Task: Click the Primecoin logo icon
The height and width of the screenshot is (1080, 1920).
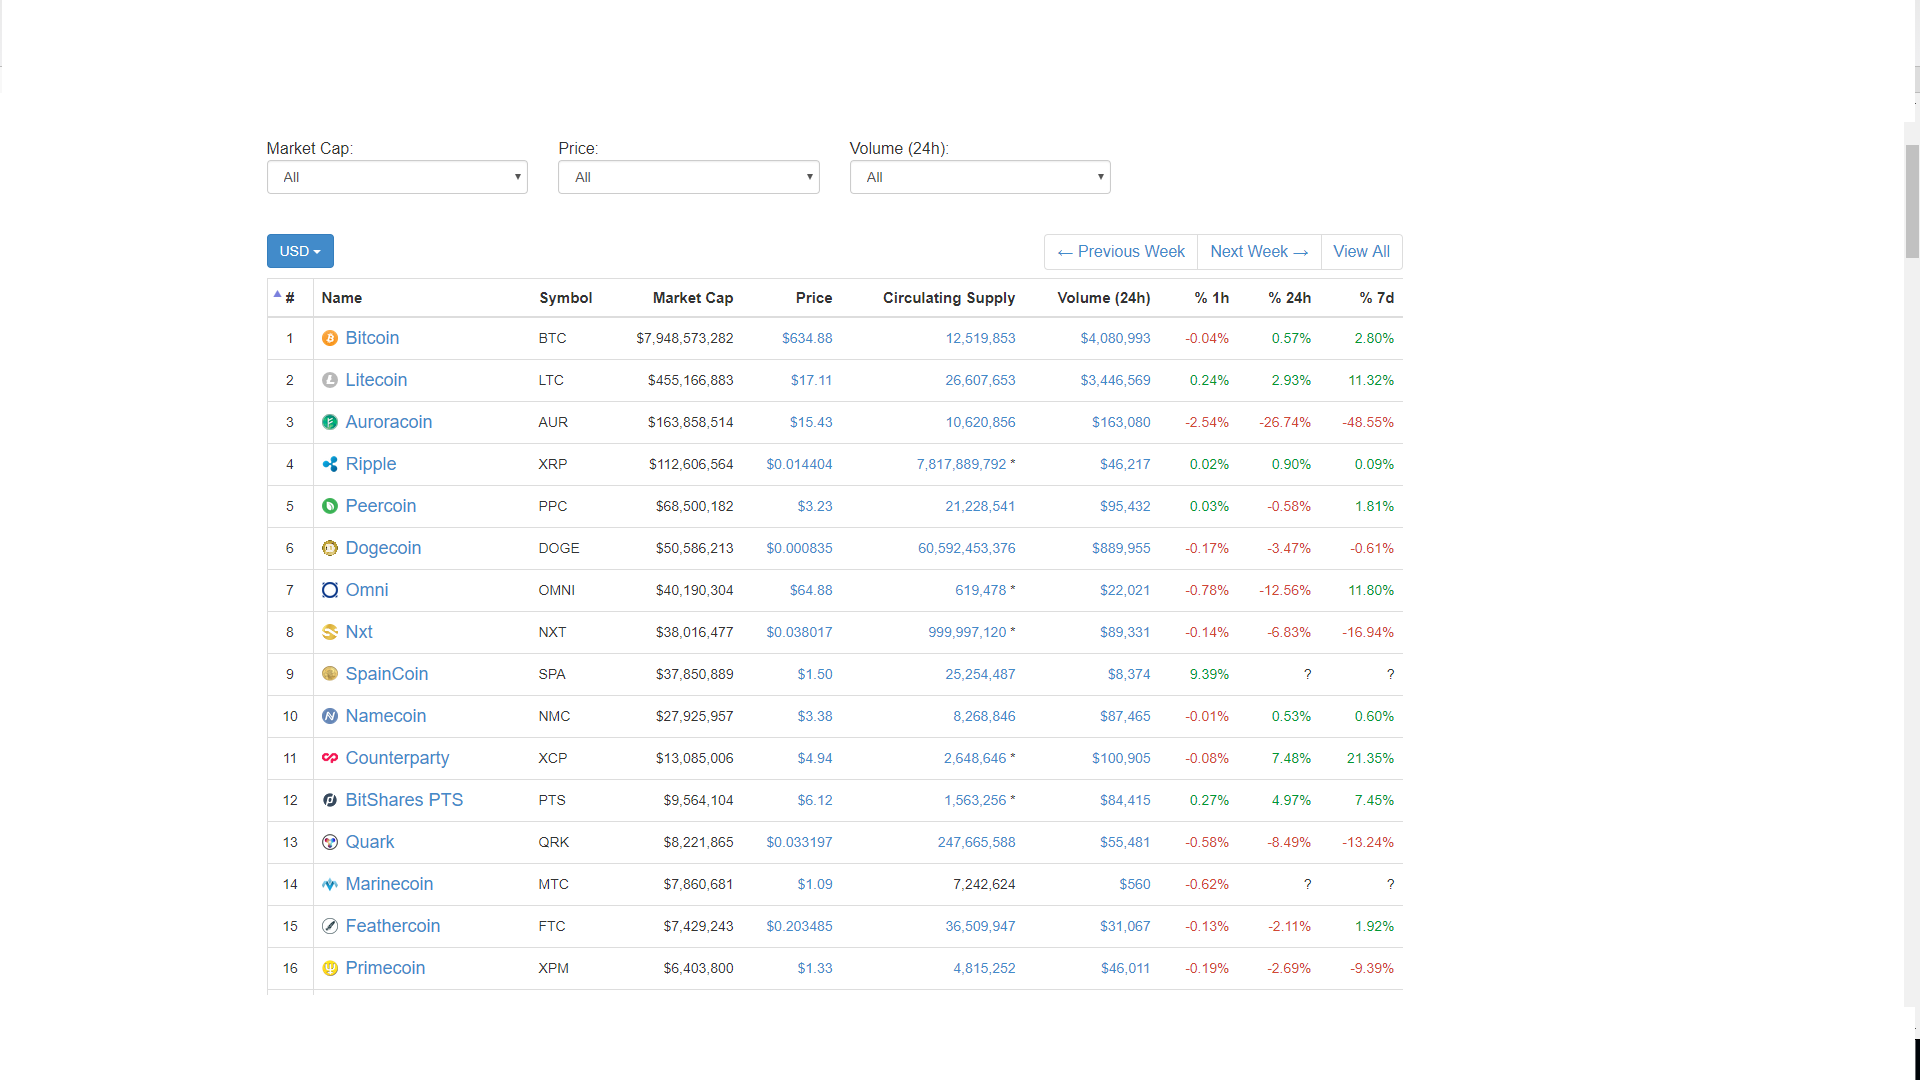Action: (x=330, y=969)
